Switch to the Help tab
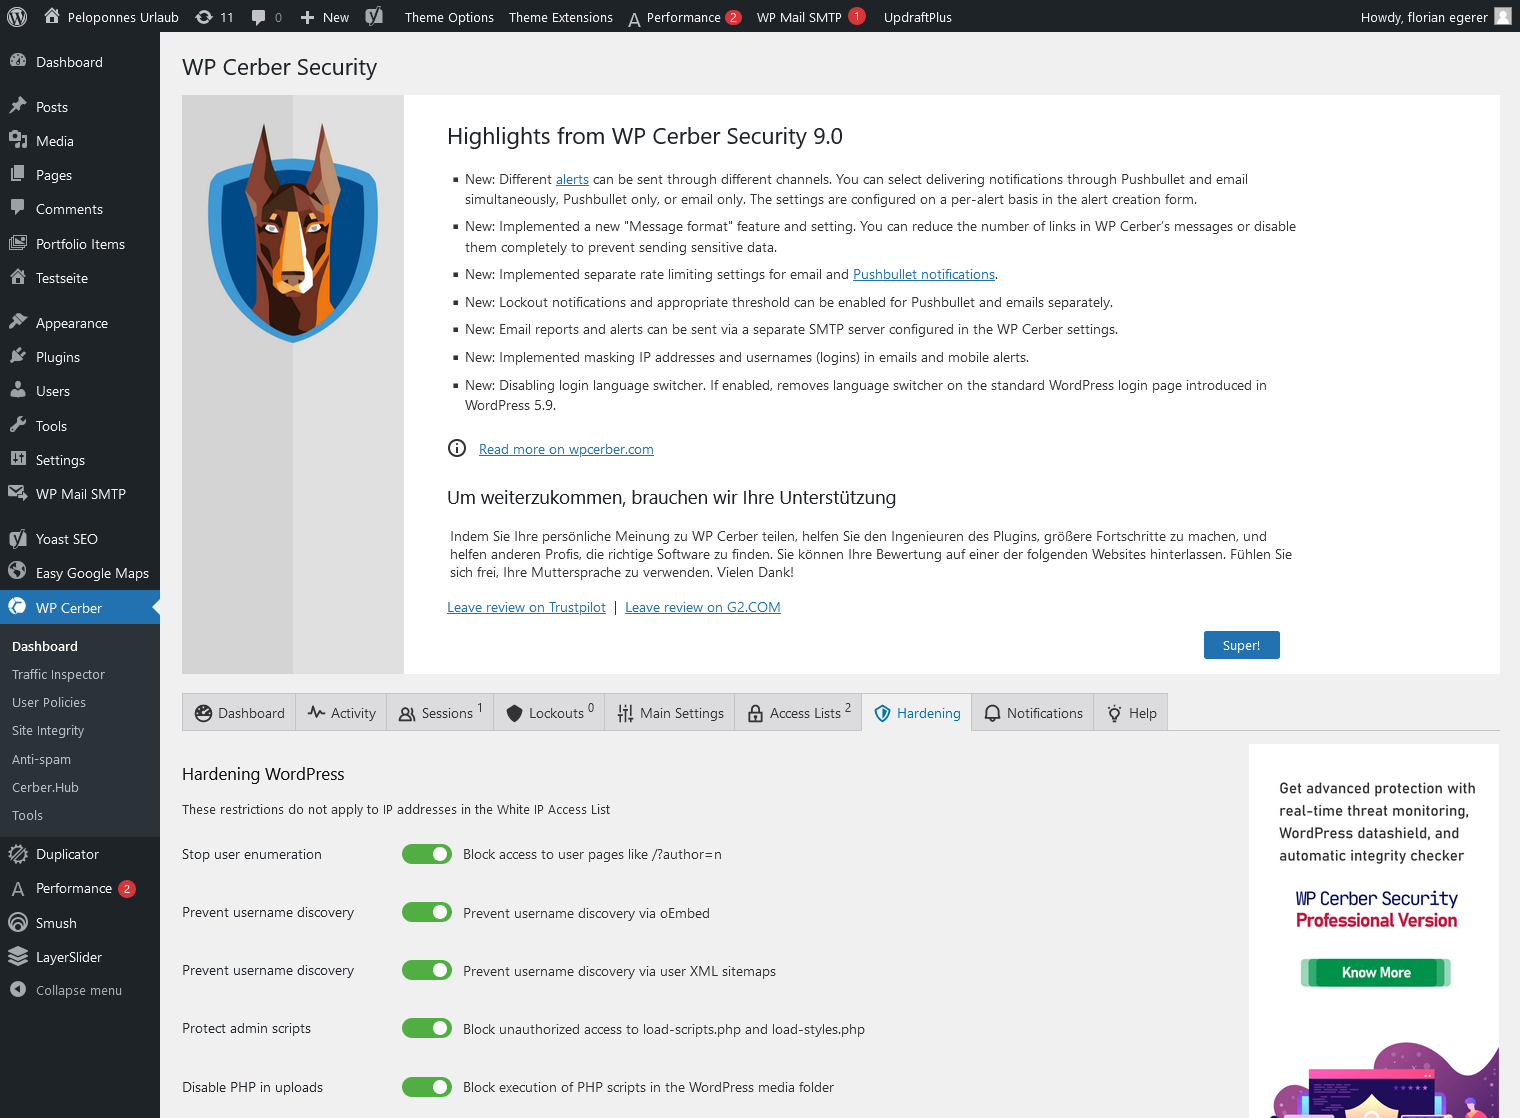Viewport: 1520px width, 1118px height. [1131, 713]
